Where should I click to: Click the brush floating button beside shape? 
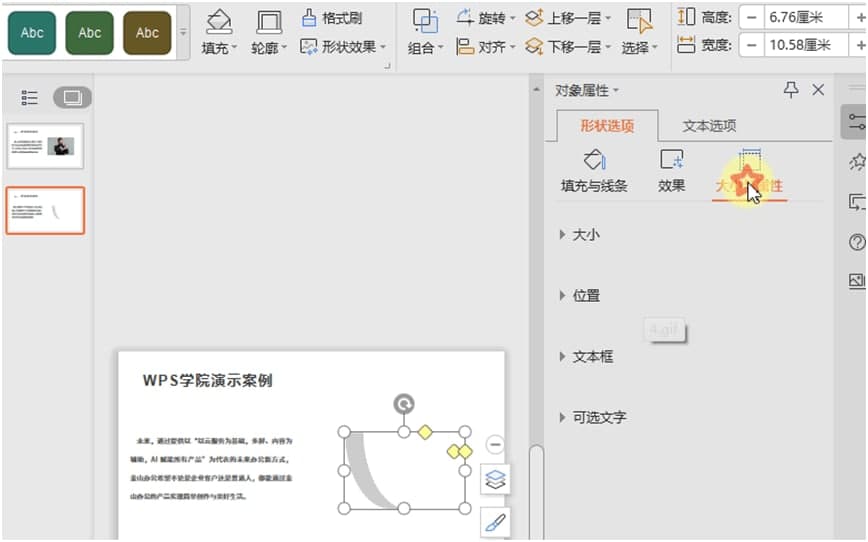coord(495,522)
